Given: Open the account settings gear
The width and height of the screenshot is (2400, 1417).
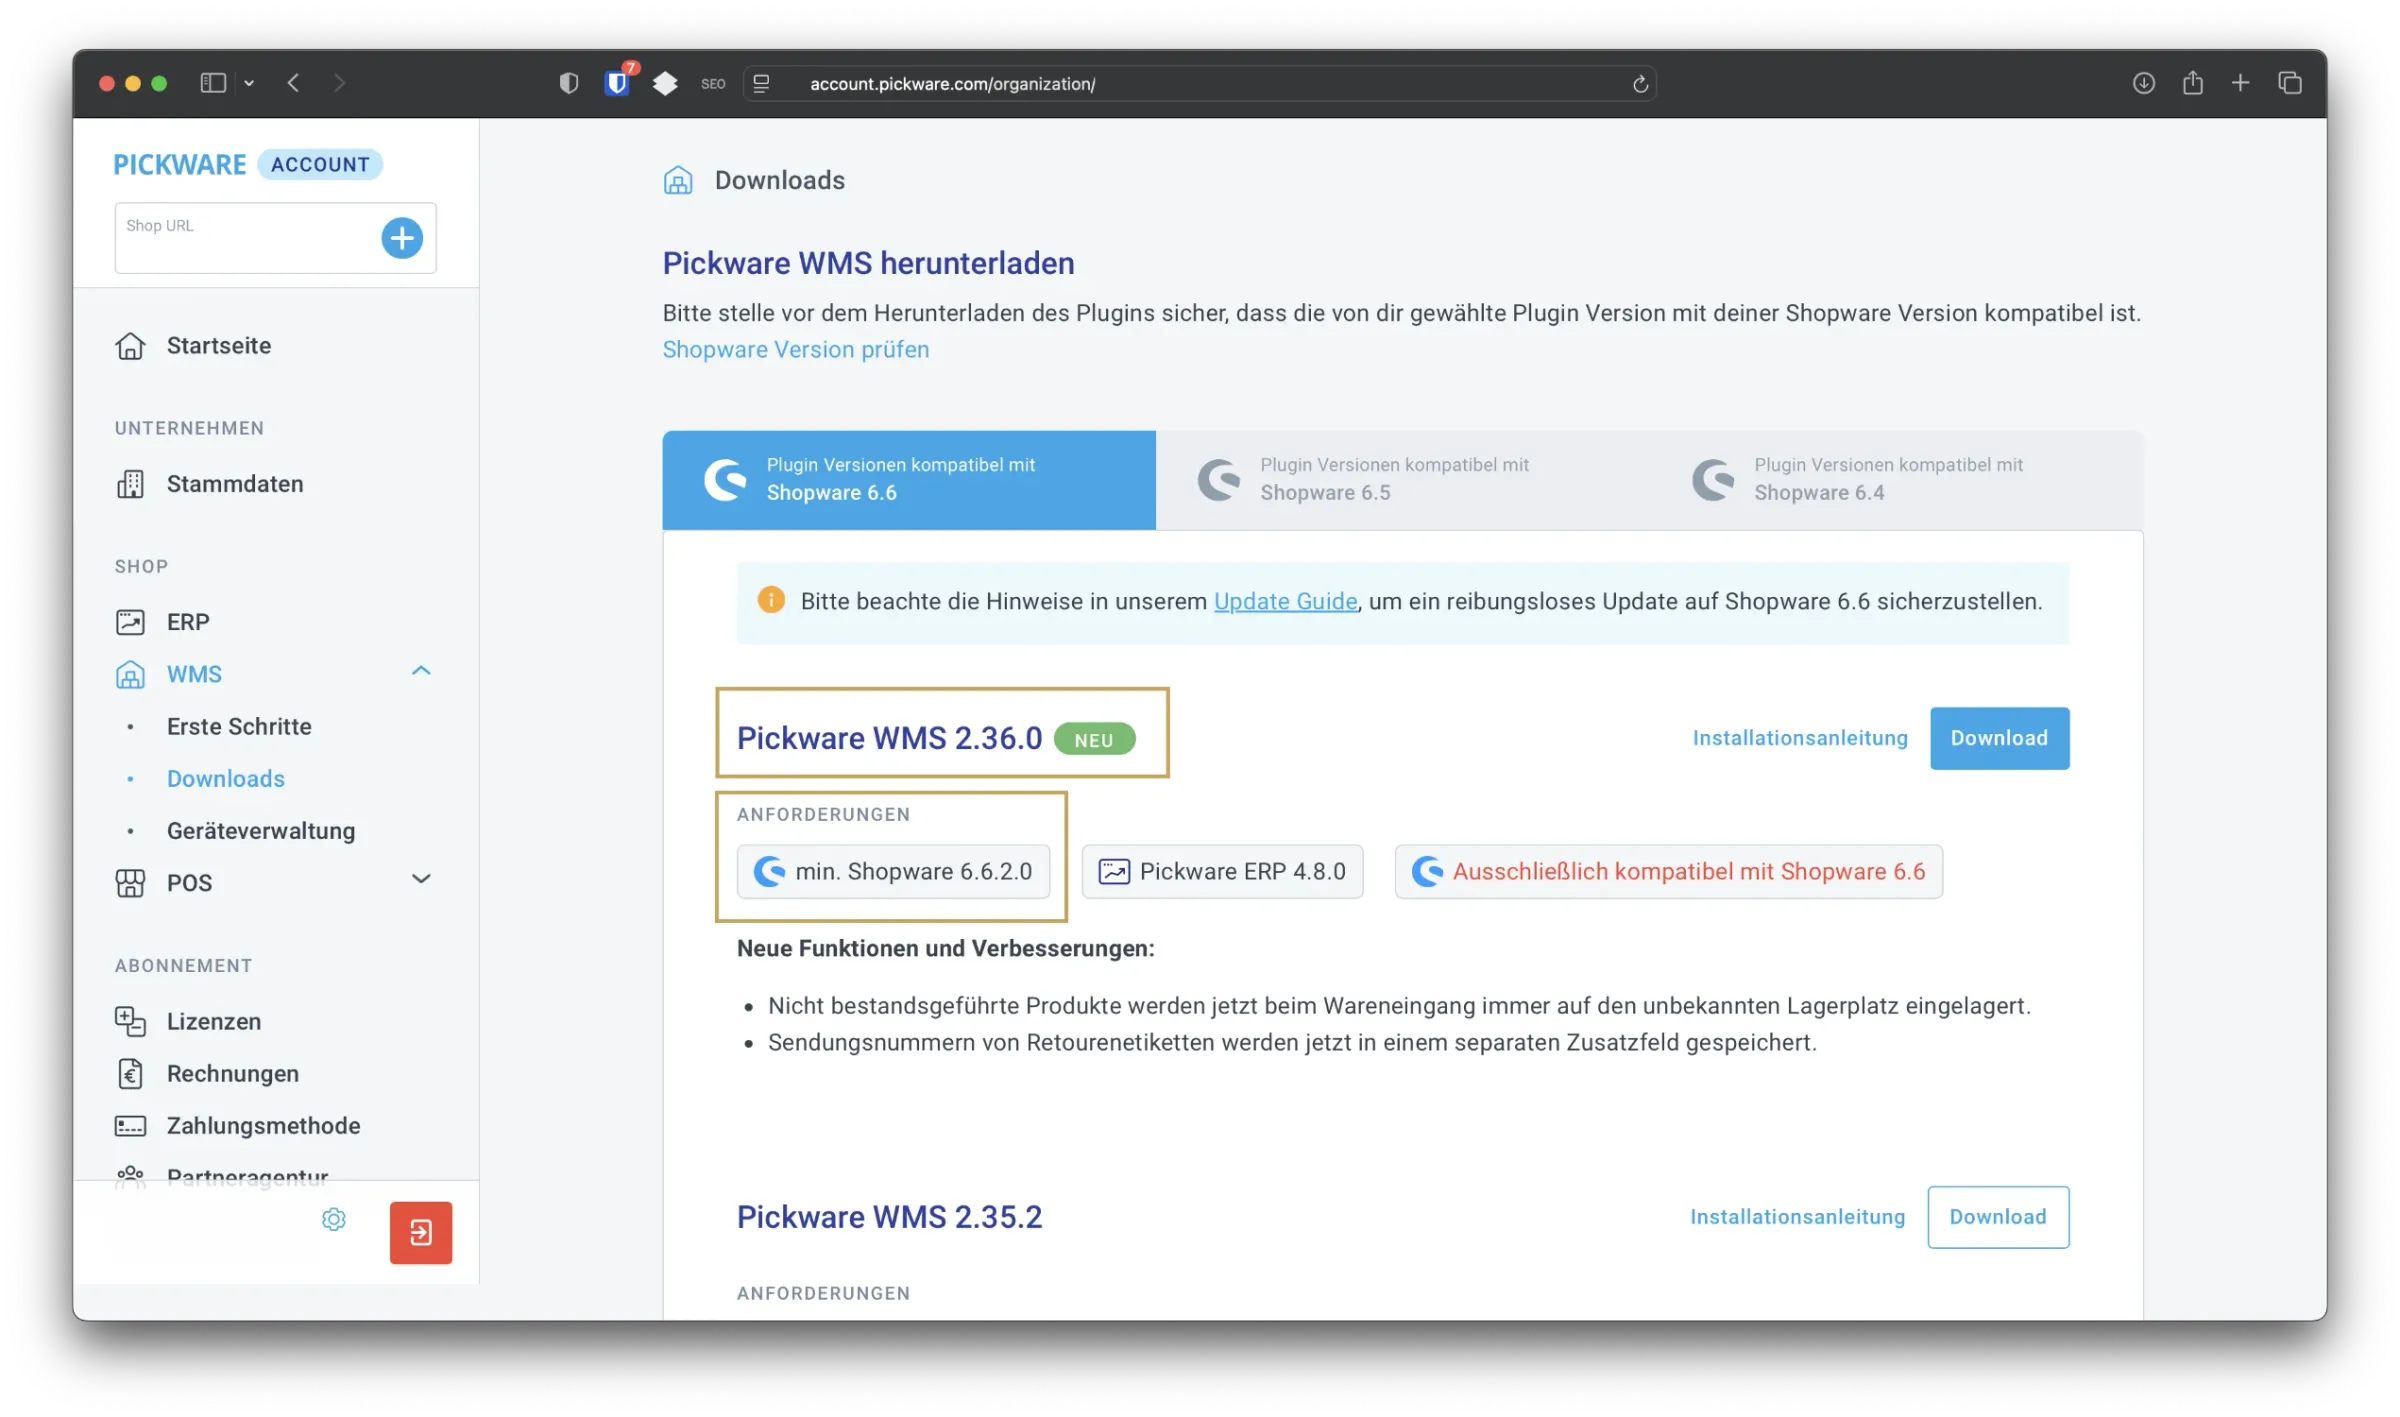Looking at the screenshot, I should click(334, 1219).
